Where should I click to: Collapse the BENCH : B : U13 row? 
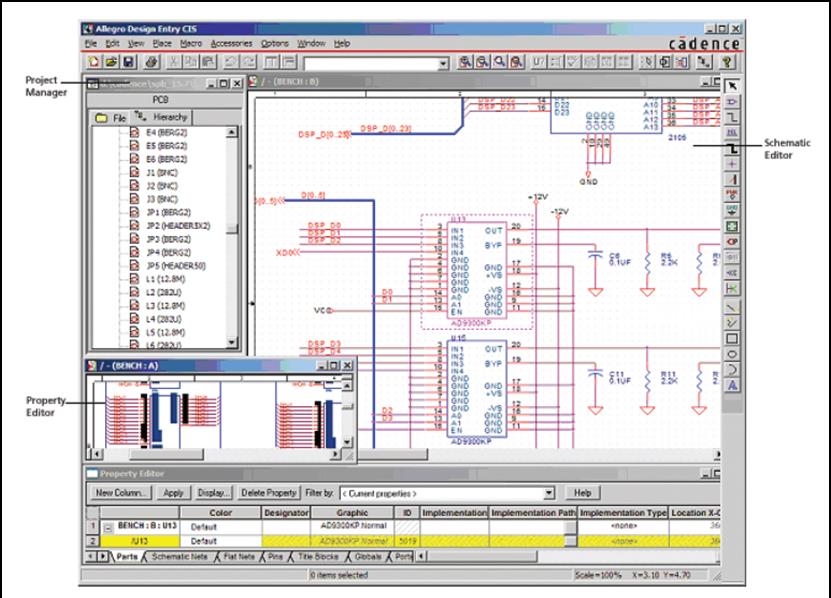pyautogui.click(x=108, y=527)
